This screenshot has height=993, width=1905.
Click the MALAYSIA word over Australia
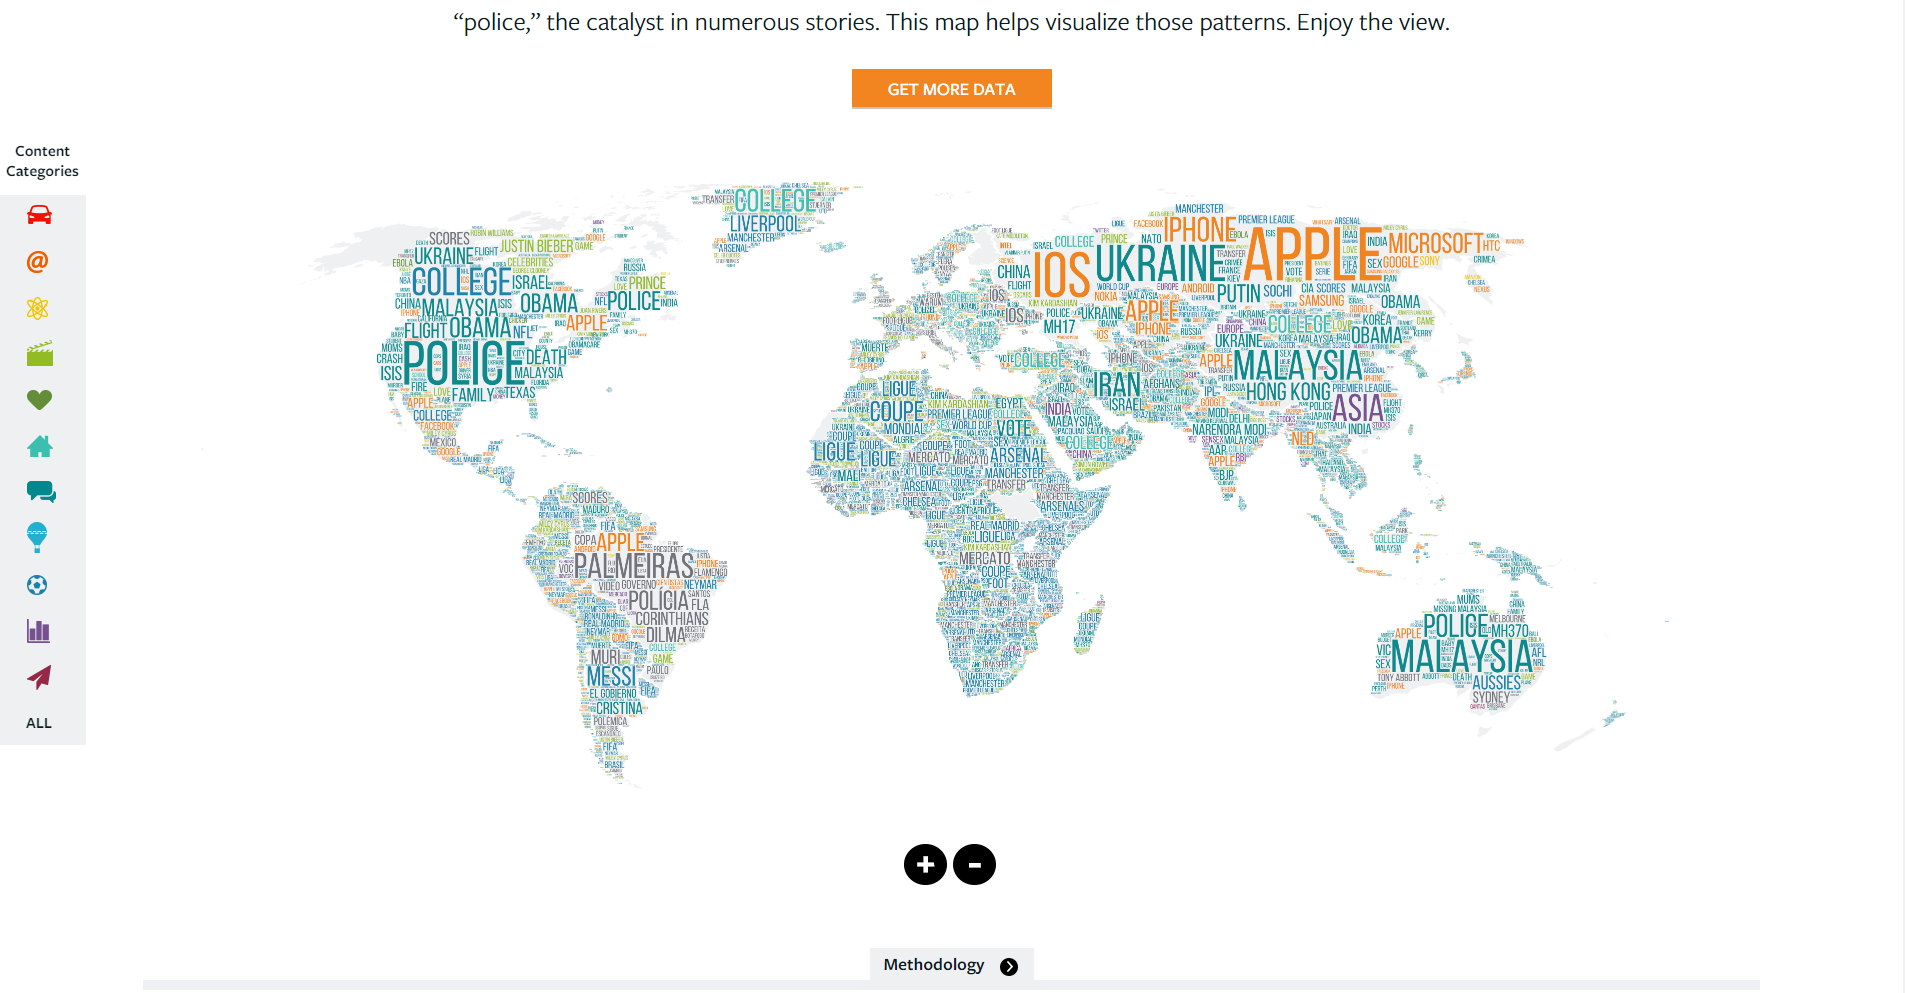(1461, 657)
